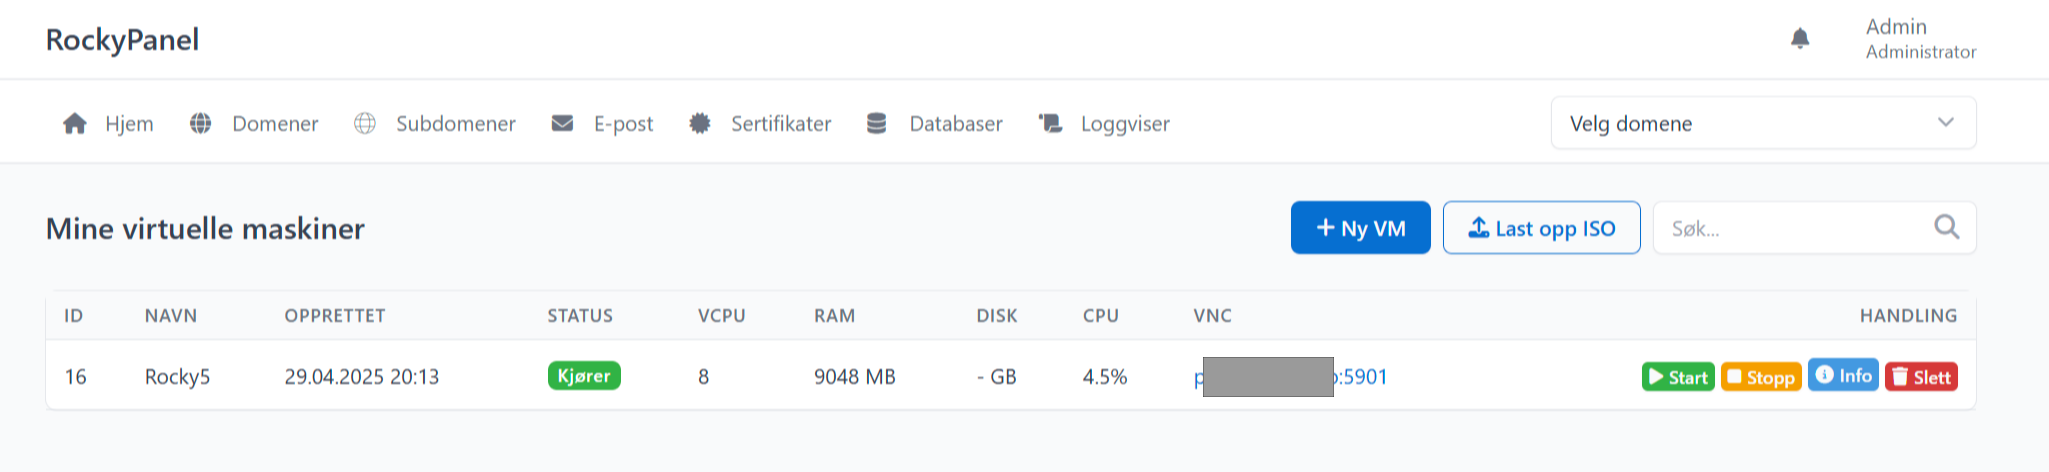Stop the Rocky5 VM with Stopp
The image size is (2049, 472).
(x=1760, y=377)
